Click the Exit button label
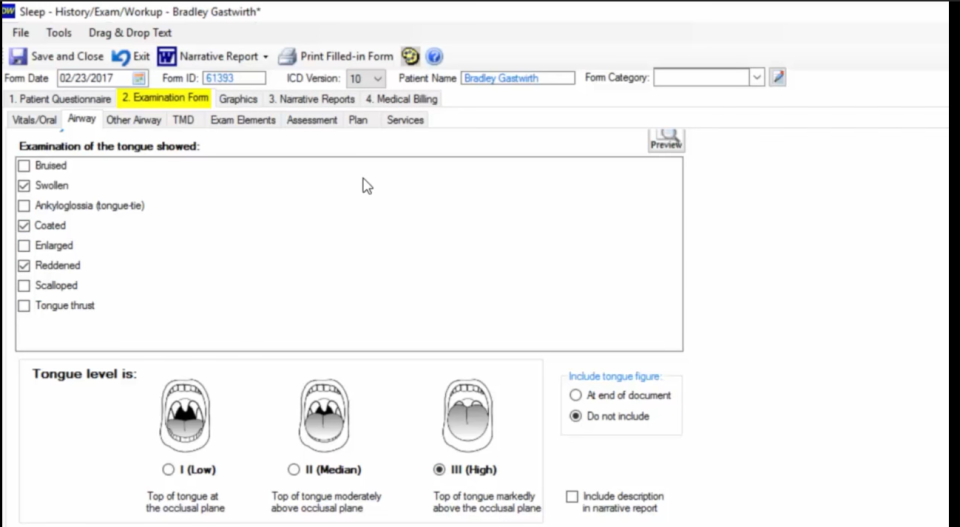Viewport: 960px width, 527px height. [x=141, y=56]
